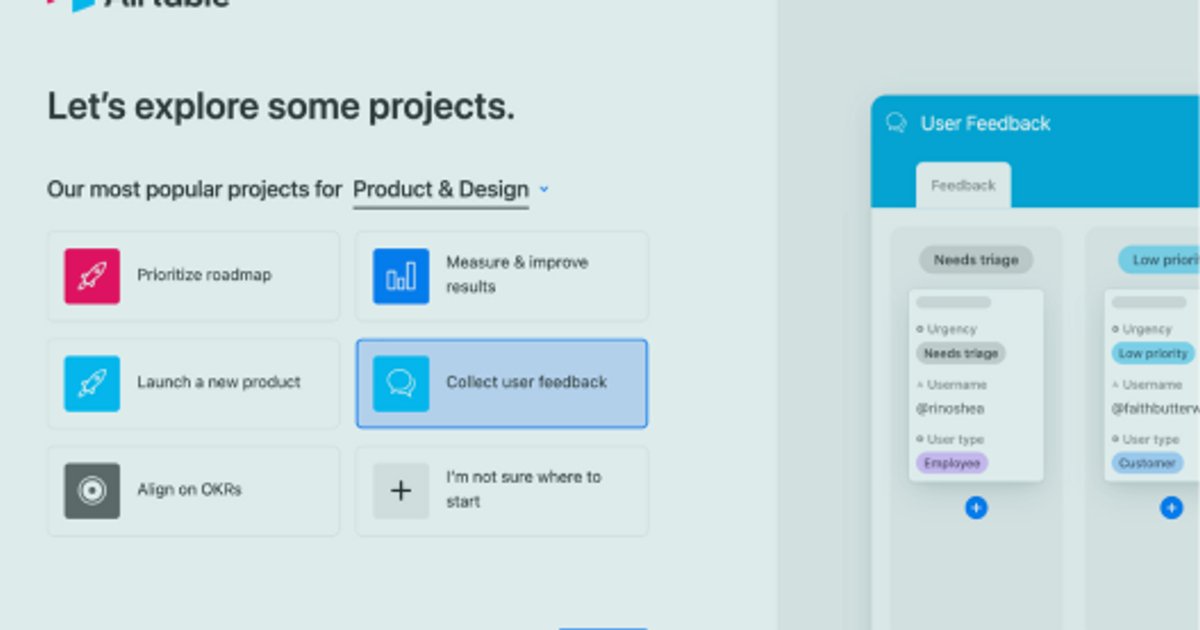The image size is (1200, 630).
Task: Click the @rinoshea username
Action: (953, 408)
